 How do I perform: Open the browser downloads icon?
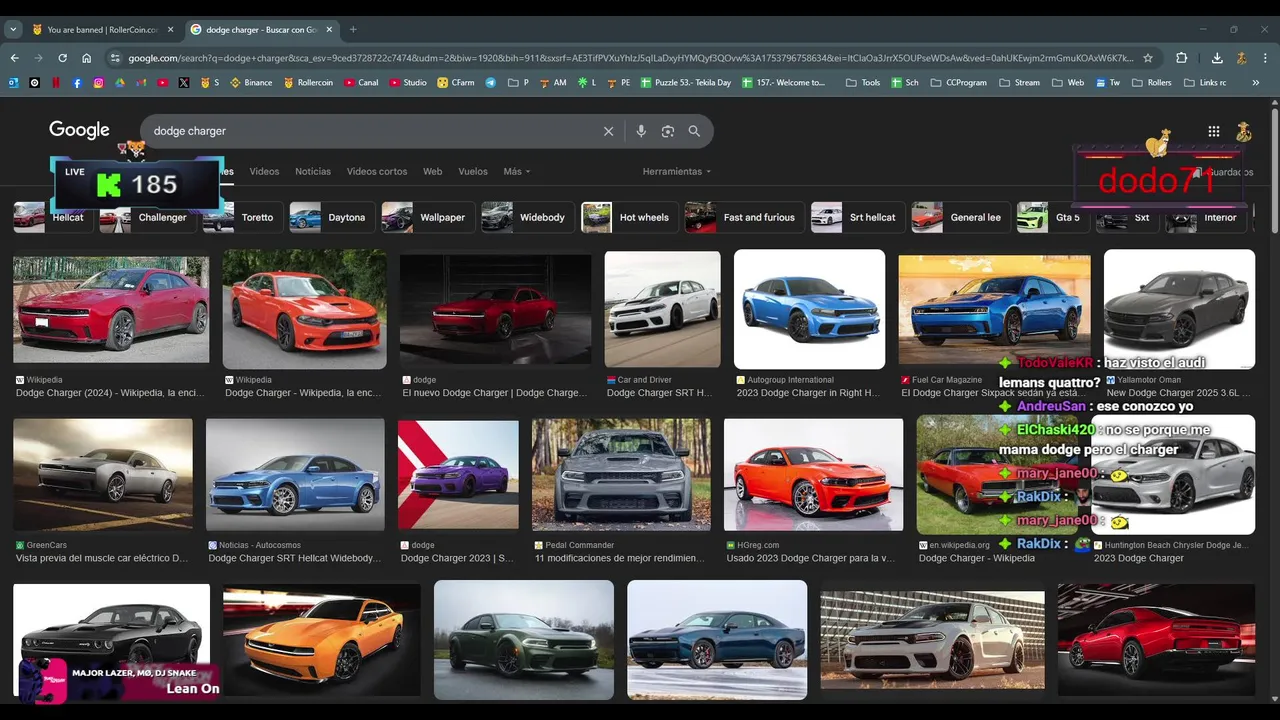click(x=1217, y=58)
